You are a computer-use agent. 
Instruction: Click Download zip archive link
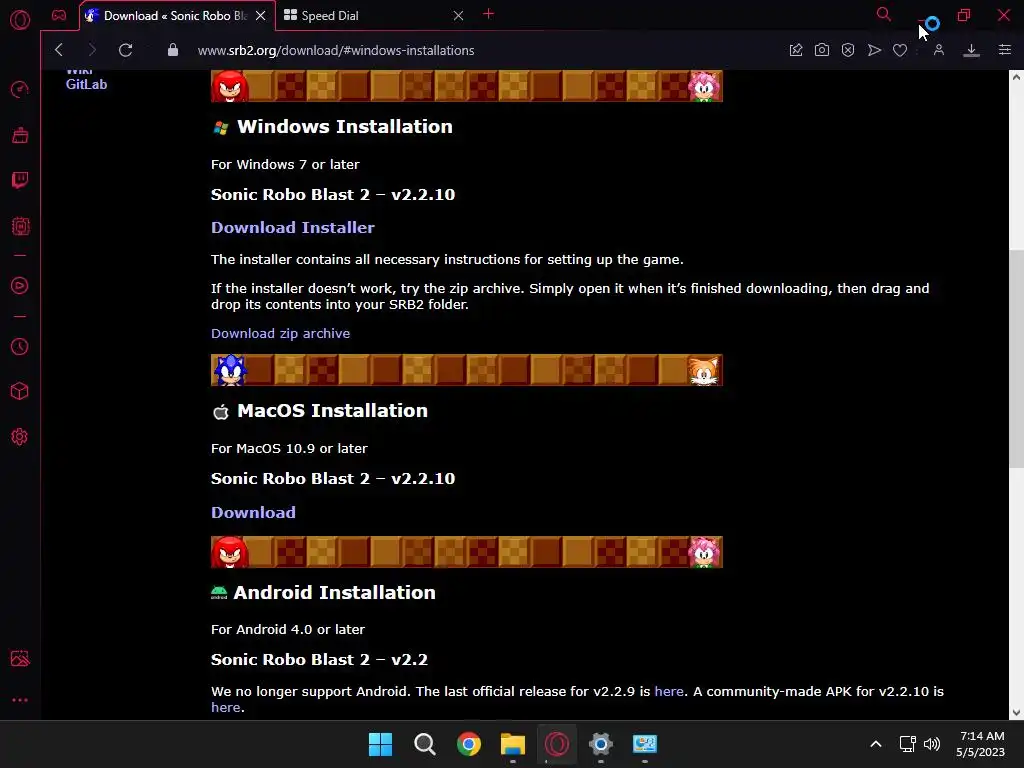click(280, 333)
